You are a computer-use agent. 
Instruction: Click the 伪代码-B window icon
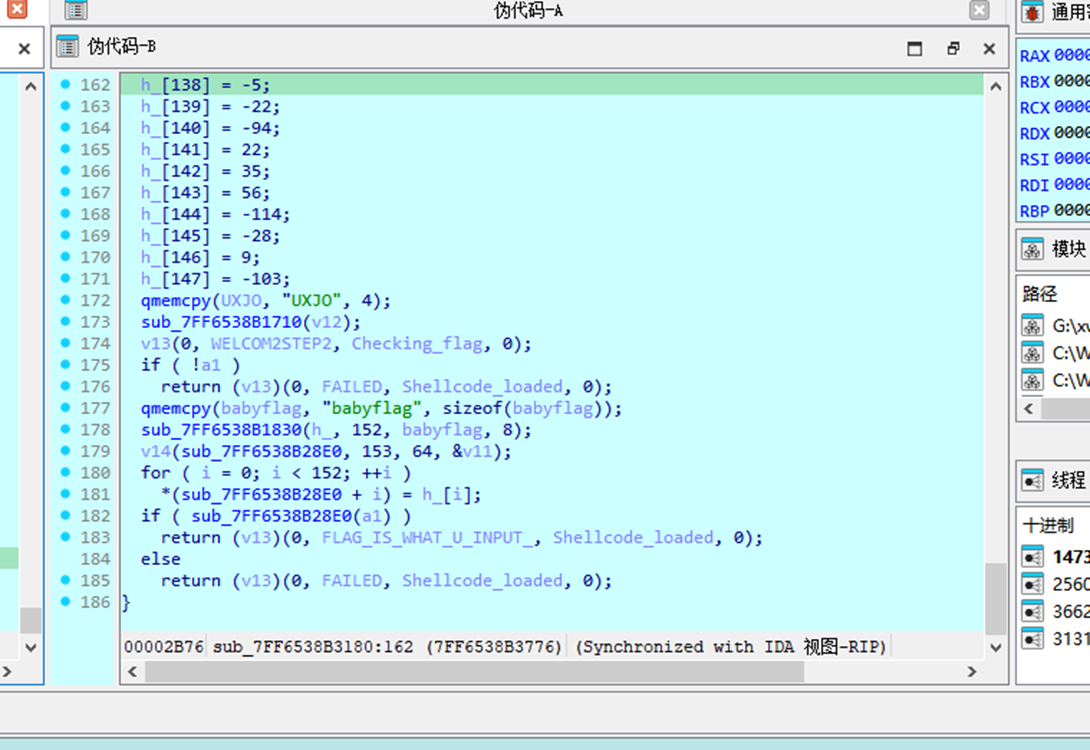[67, 47]
